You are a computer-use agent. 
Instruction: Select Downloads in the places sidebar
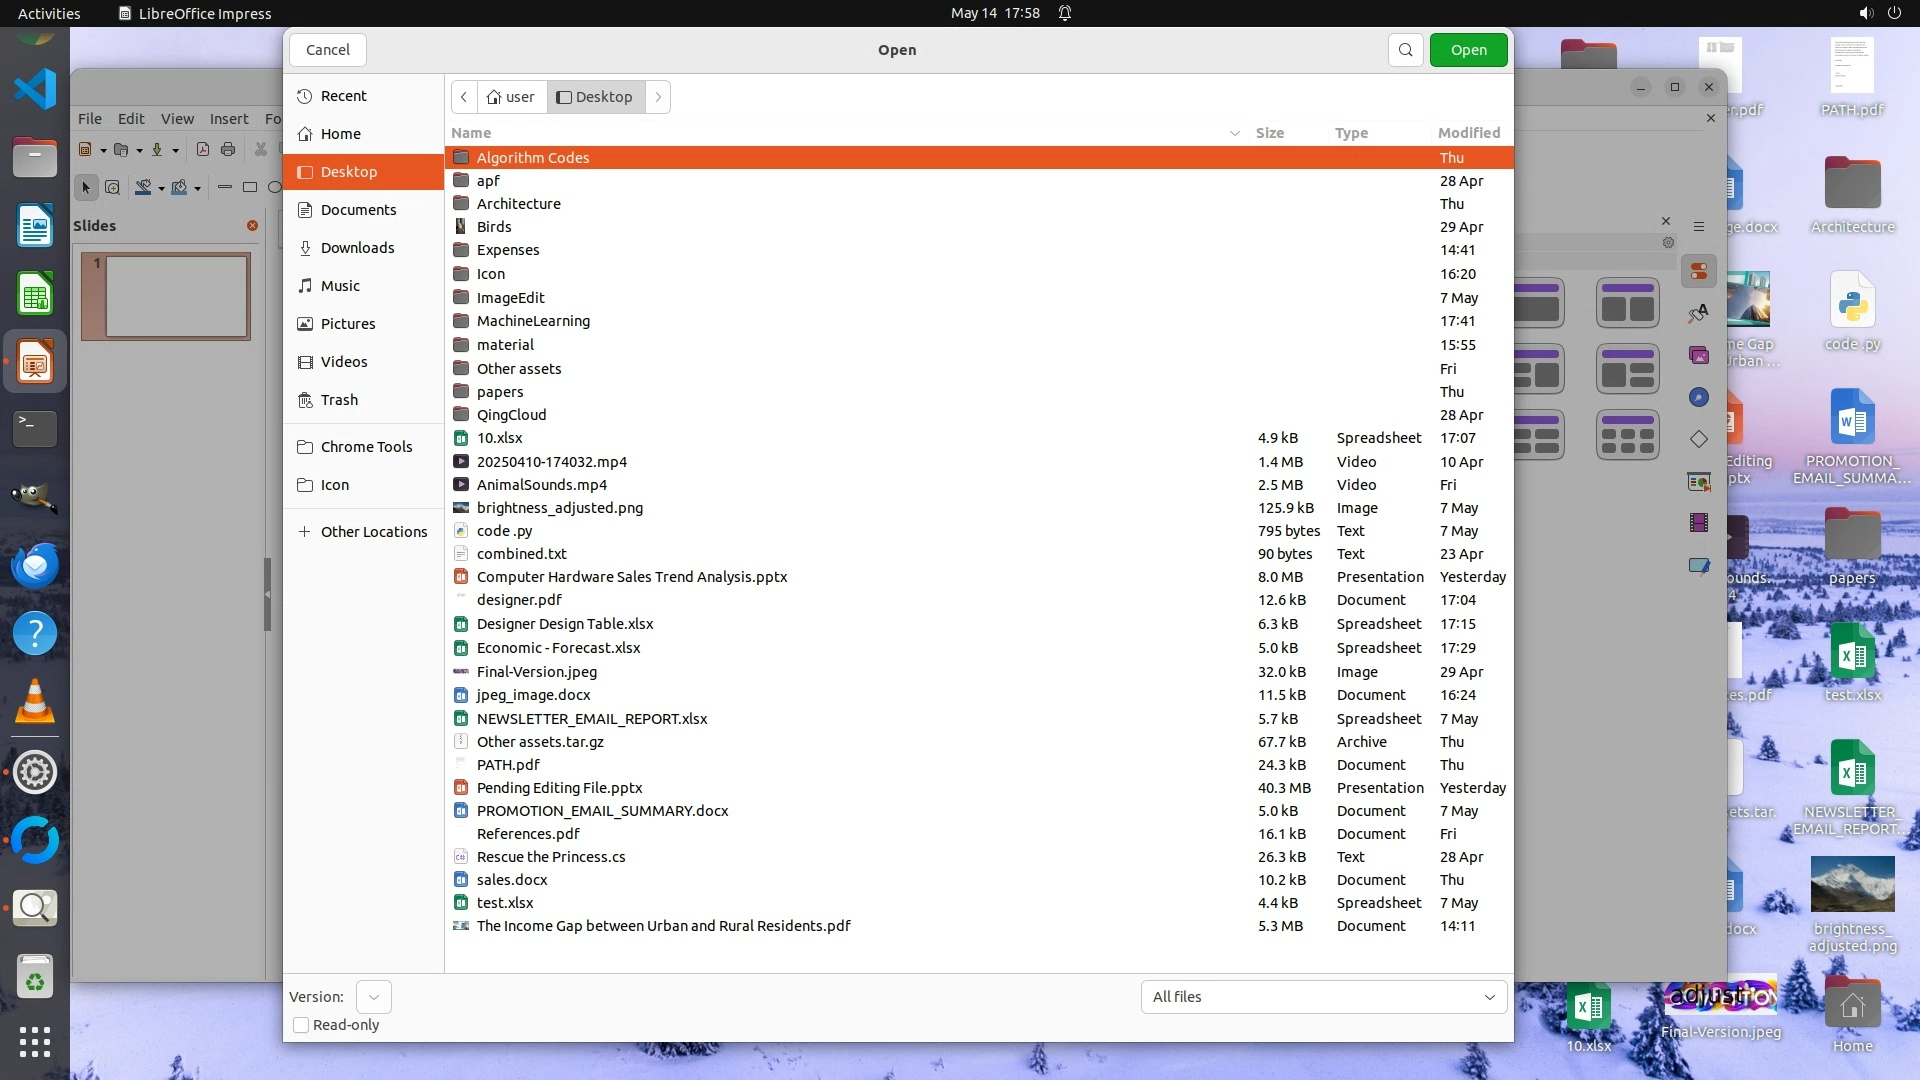tap(357, 248)
